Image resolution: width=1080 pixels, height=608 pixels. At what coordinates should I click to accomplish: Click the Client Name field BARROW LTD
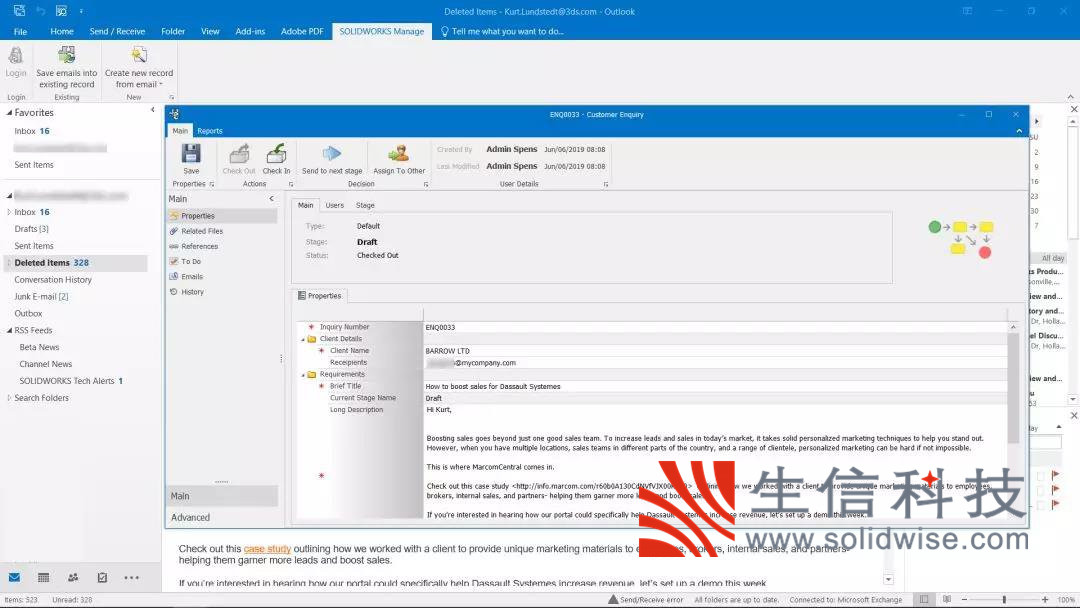pyautogui.click(x=716, y=351)
